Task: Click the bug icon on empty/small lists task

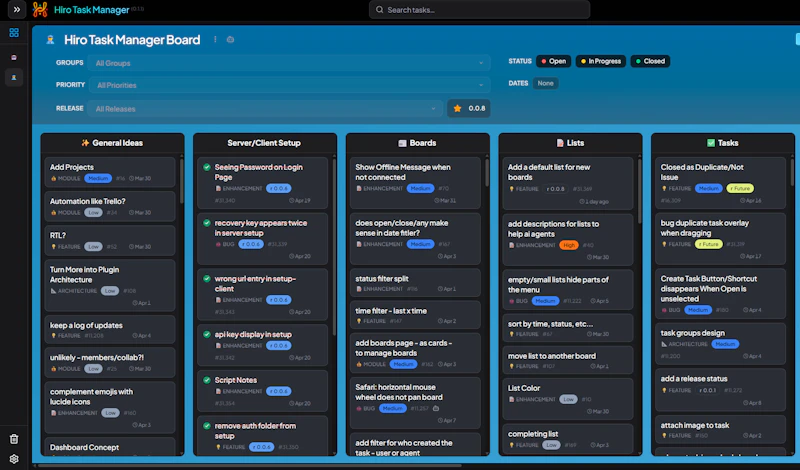Action: tap(512, 301)
